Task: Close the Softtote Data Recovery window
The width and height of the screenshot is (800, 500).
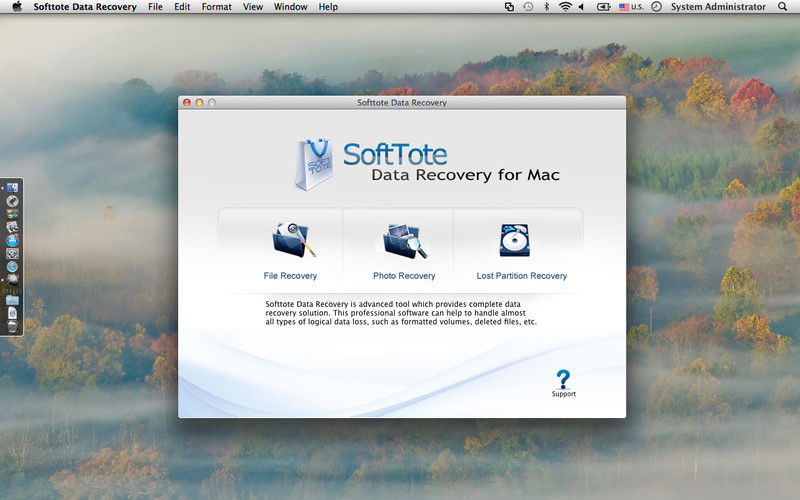Action: tap(187, 103)
